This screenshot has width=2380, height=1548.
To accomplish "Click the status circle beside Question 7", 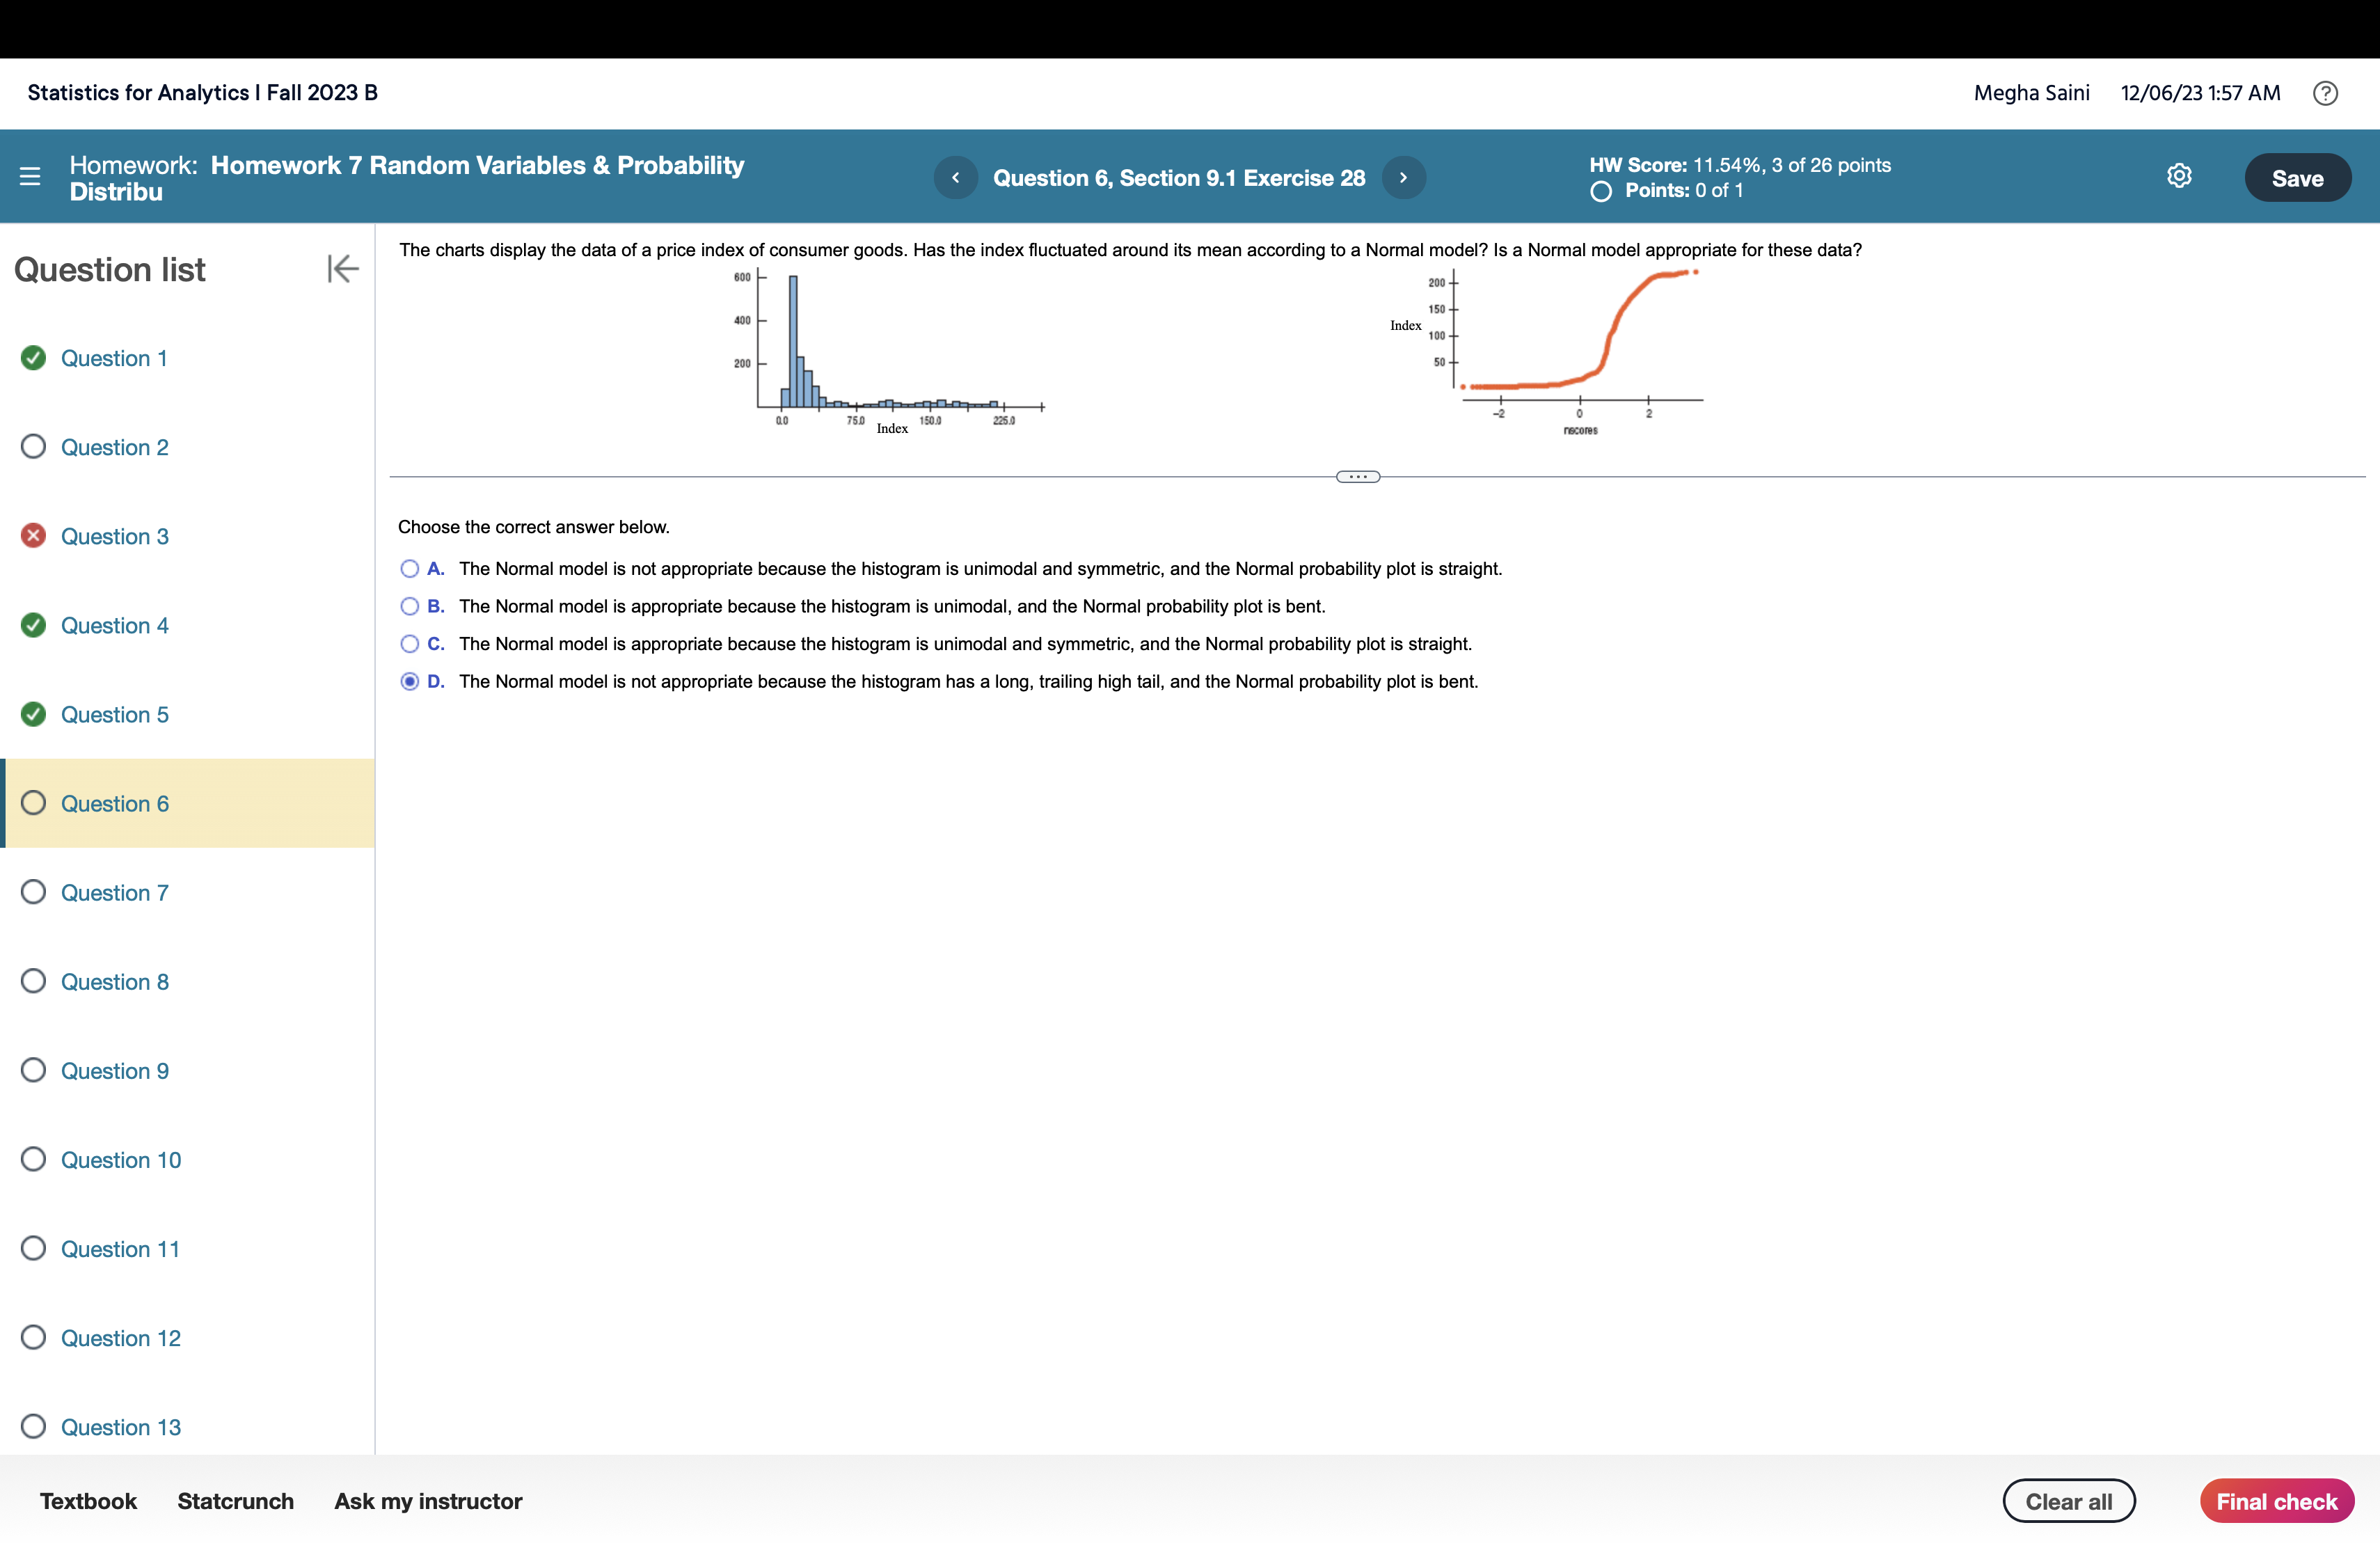I will point(33,892).
